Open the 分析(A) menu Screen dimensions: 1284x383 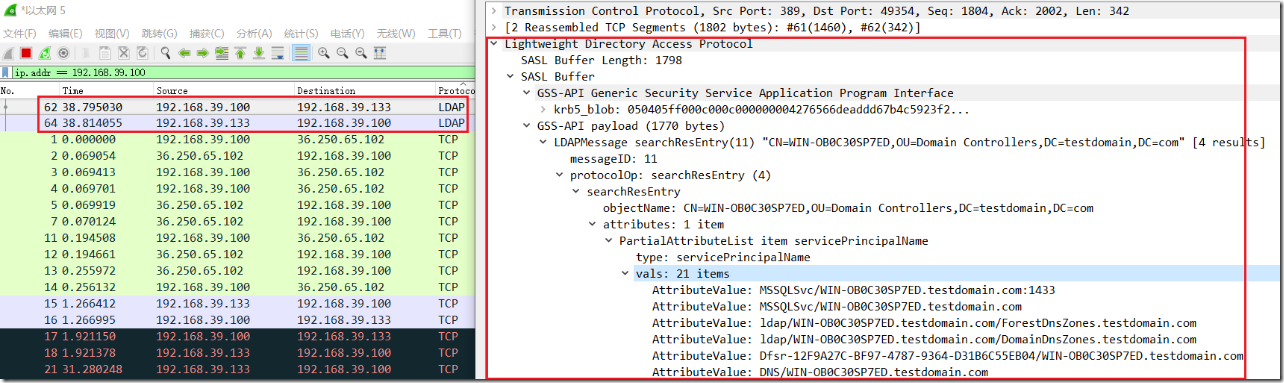click(254, 33)
